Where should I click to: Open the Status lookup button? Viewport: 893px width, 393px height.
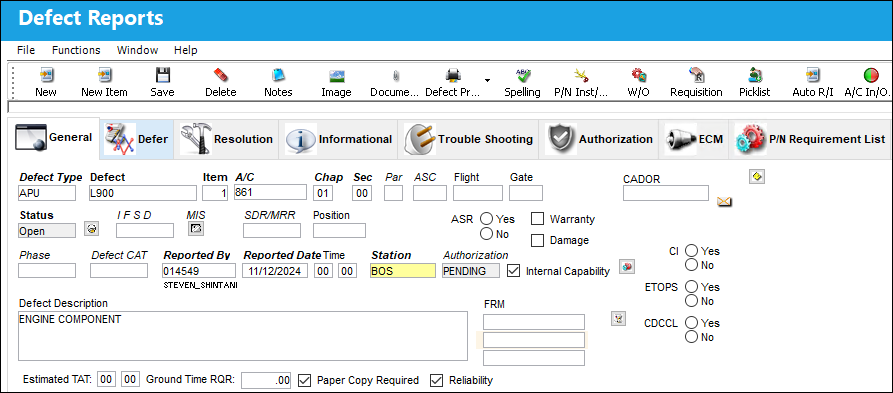tap(91, 229)
